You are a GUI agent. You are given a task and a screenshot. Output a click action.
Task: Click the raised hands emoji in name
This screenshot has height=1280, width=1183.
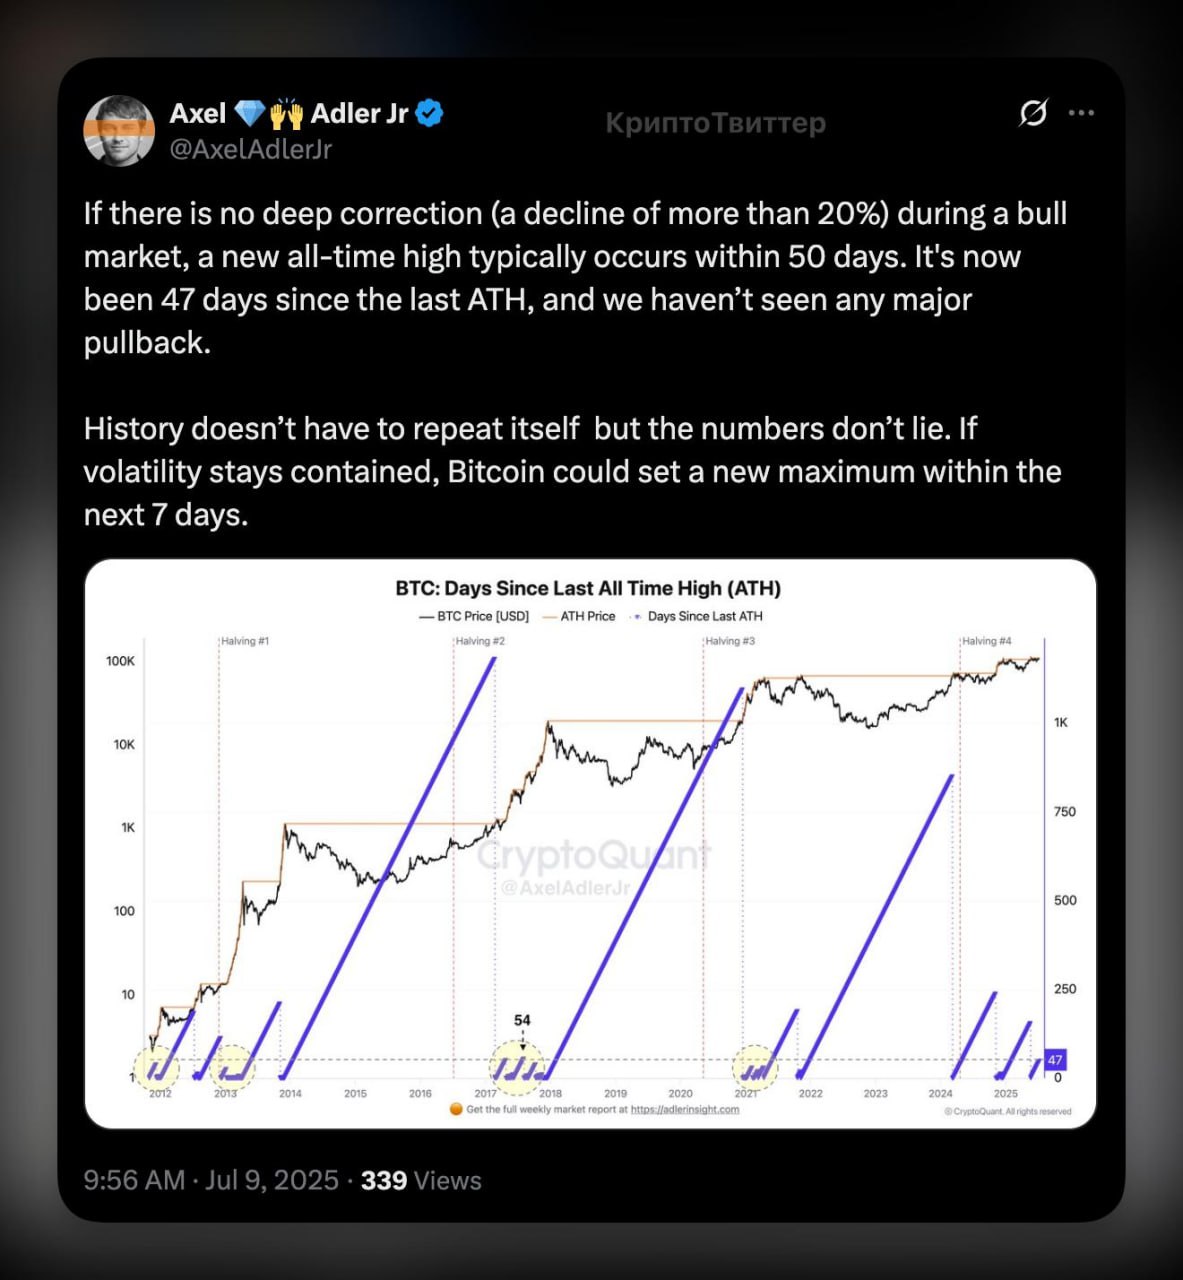287,114
